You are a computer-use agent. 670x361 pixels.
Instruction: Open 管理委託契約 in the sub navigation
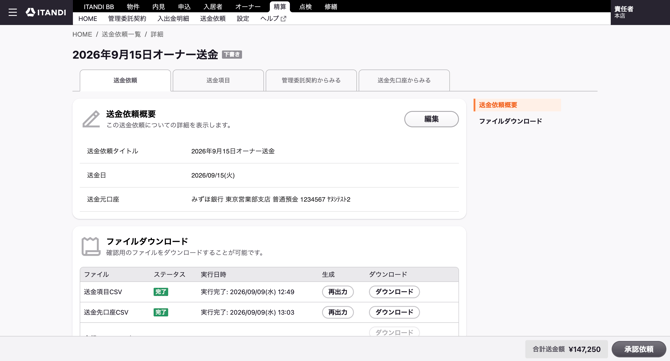pyautogui.click(x=127, y=19)
